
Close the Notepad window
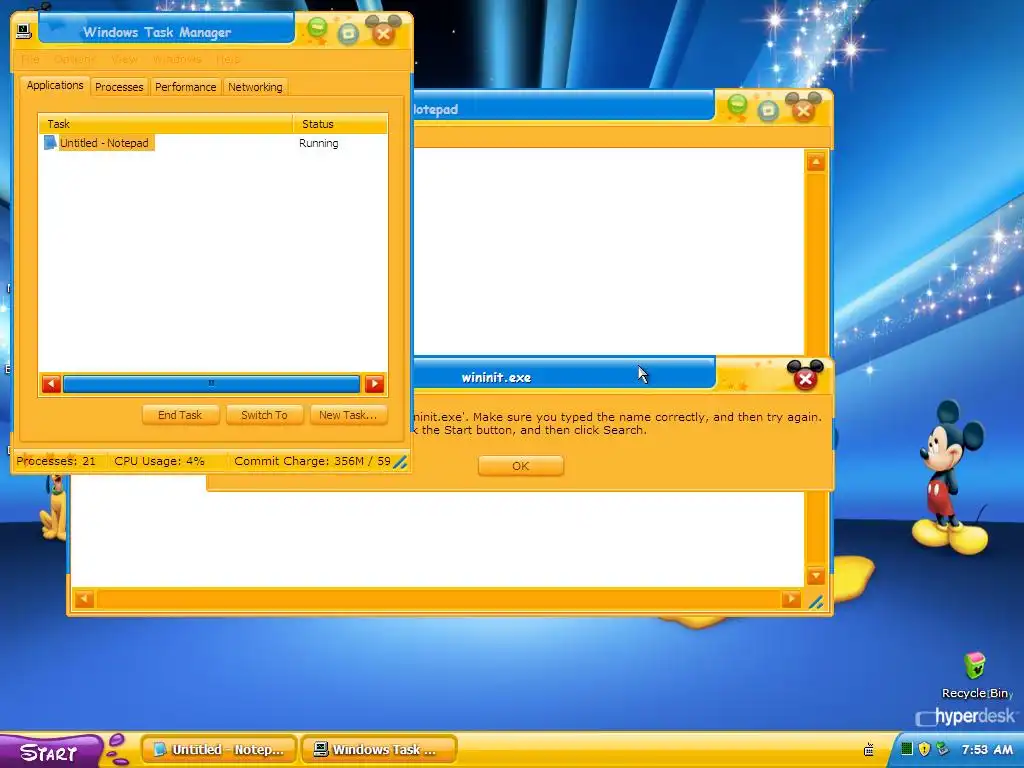[803, 110]
